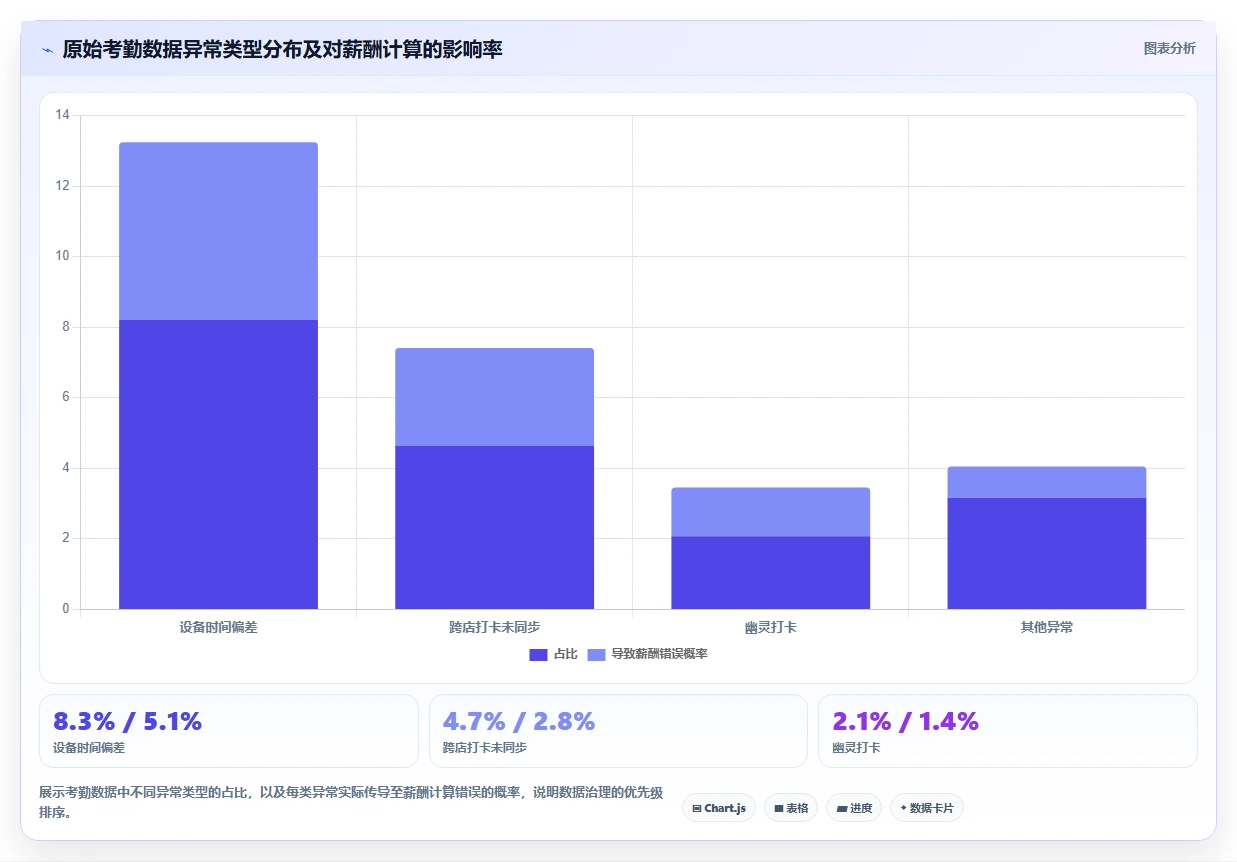
Task: Select the 表格 tag chip
Action: coord(791,808)
